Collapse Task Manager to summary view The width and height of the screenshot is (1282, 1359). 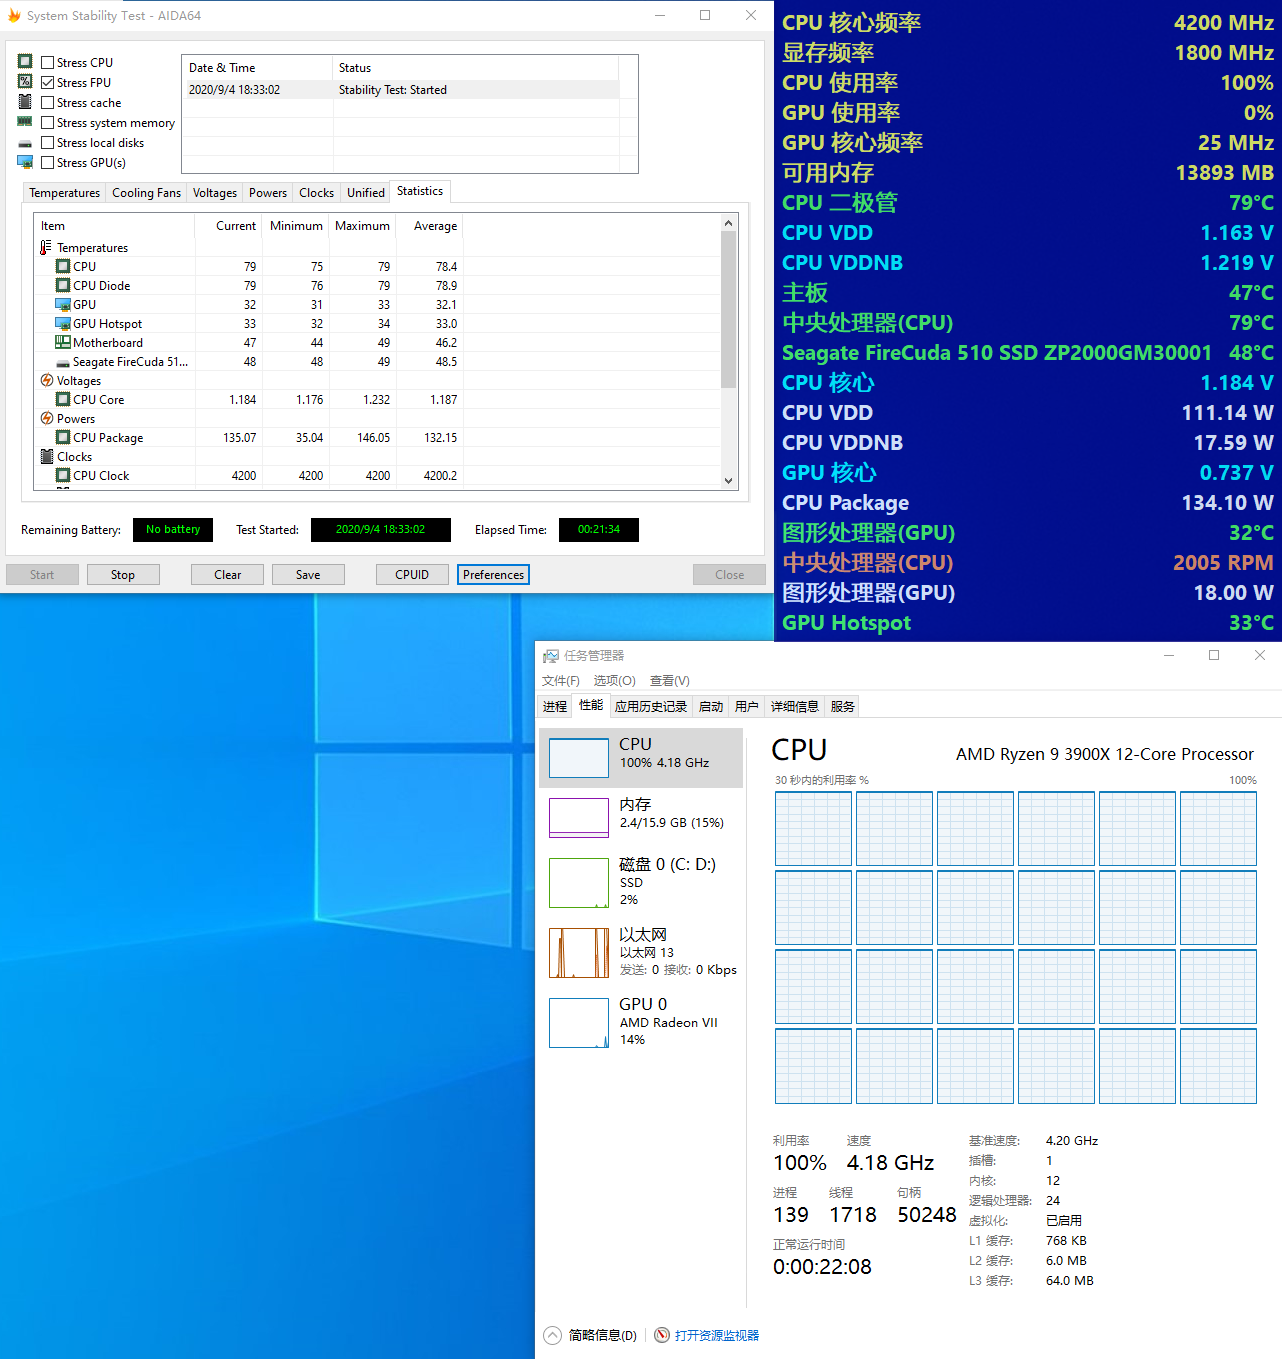coord(591,1335)
